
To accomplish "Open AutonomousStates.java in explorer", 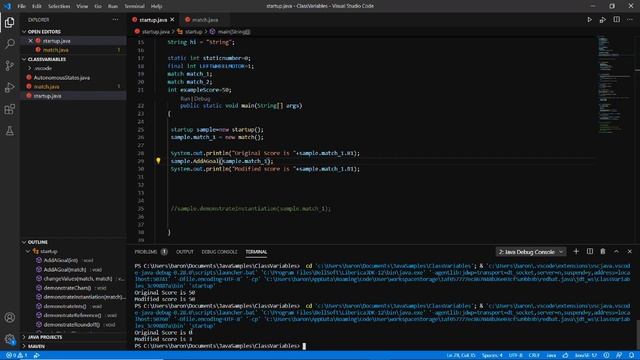I will pyautogui.click(x=61, y=78).
